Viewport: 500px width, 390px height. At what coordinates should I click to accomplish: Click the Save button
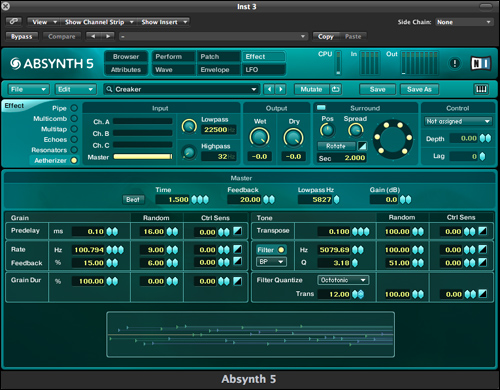point(377,89)
